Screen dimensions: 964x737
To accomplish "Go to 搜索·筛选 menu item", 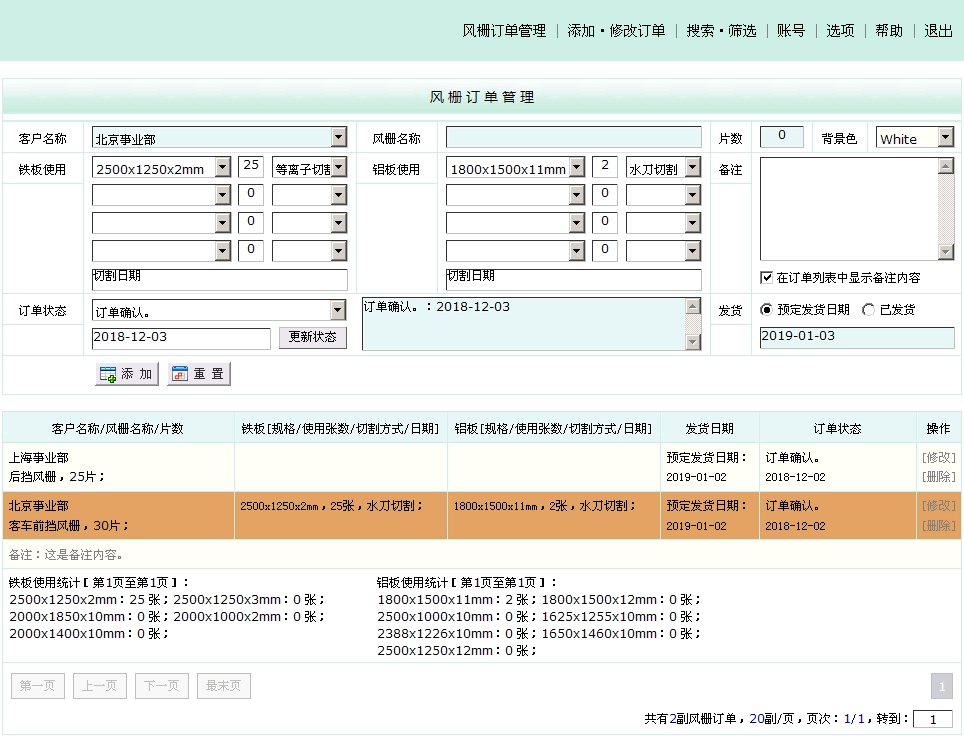I will click(721, 31).
